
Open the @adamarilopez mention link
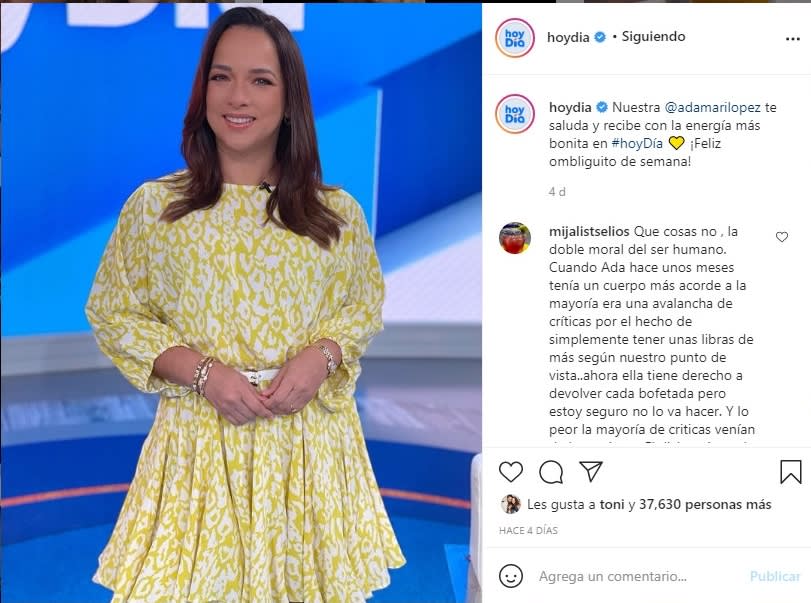tap(712, 108)
